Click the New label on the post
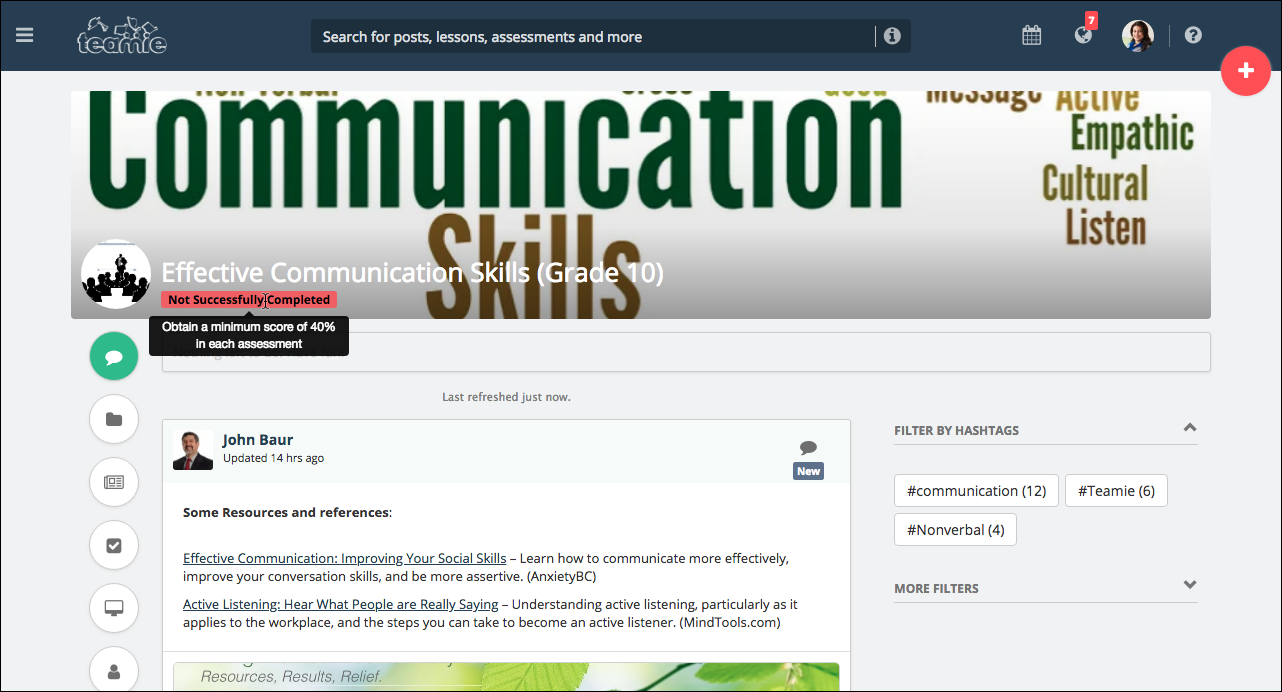This screenshot has height=692, width=1282. coord(808,471)
